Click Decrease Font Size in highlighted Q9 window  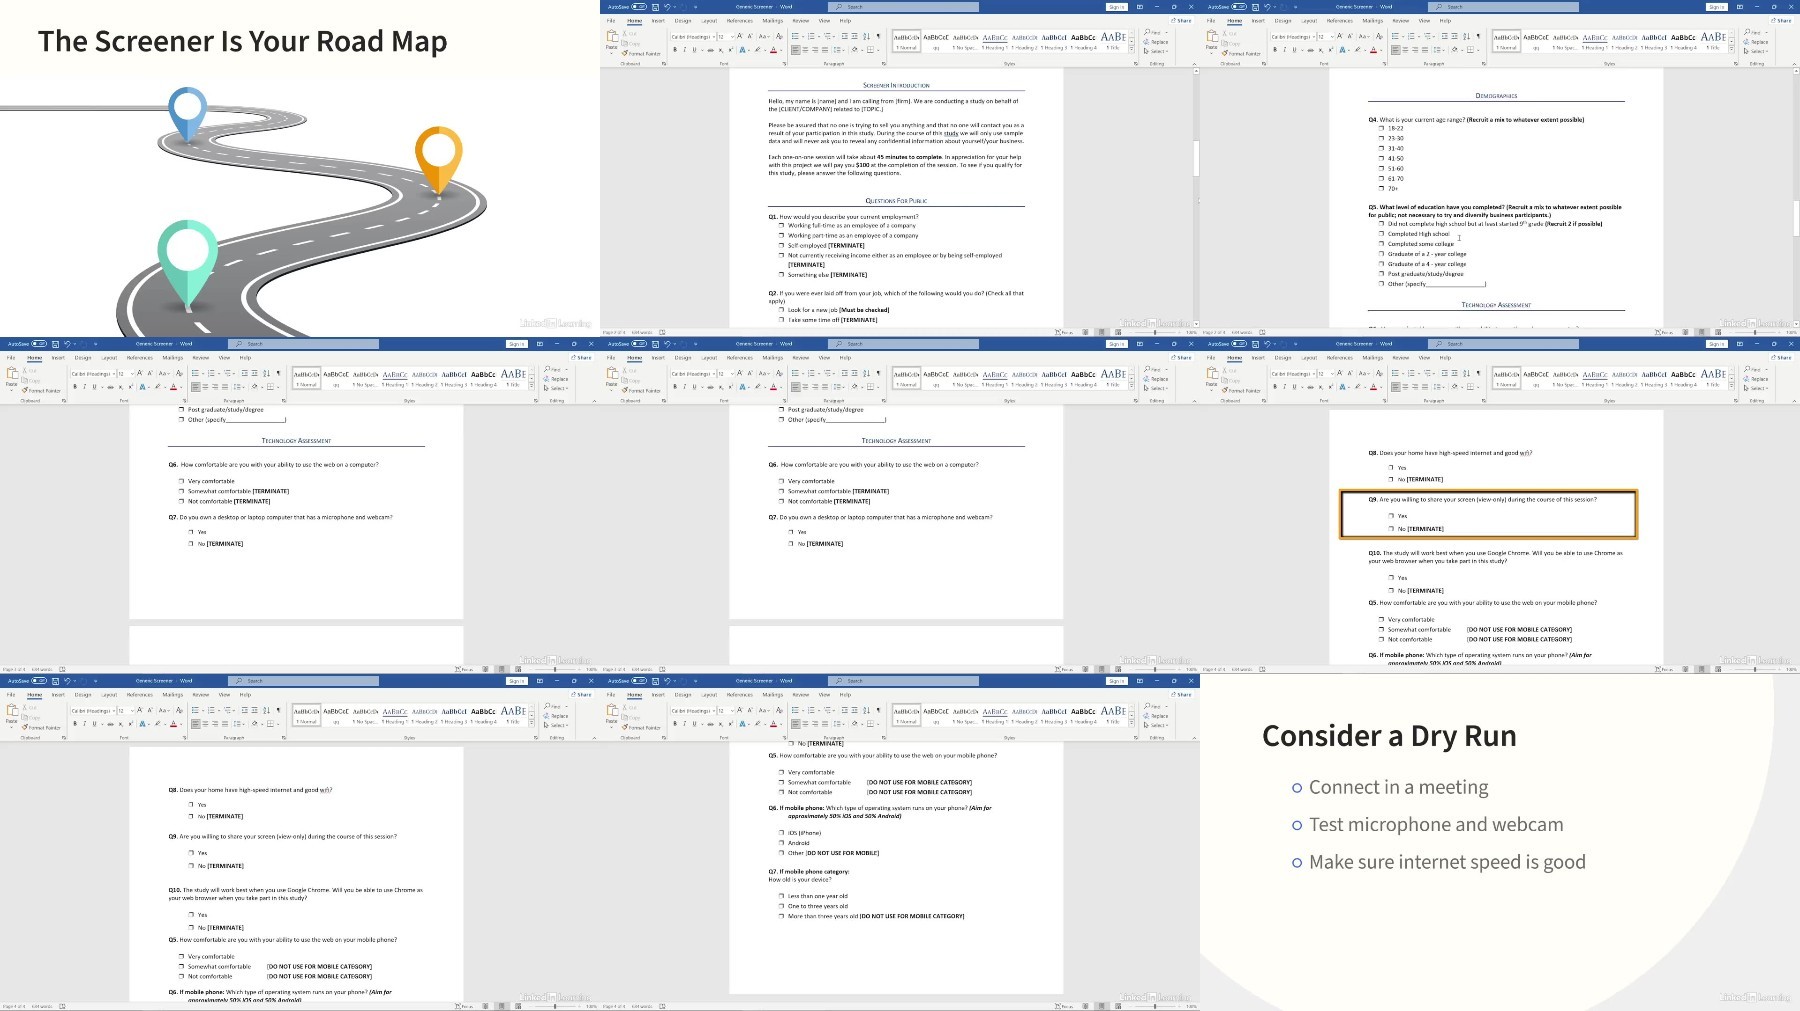(1350, 373)
